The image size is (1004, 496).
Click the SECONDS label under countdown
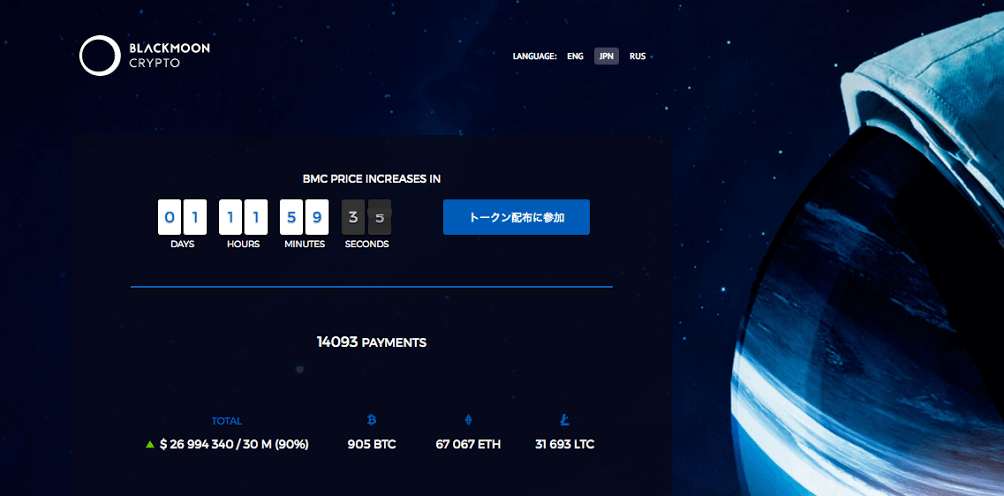366,244
